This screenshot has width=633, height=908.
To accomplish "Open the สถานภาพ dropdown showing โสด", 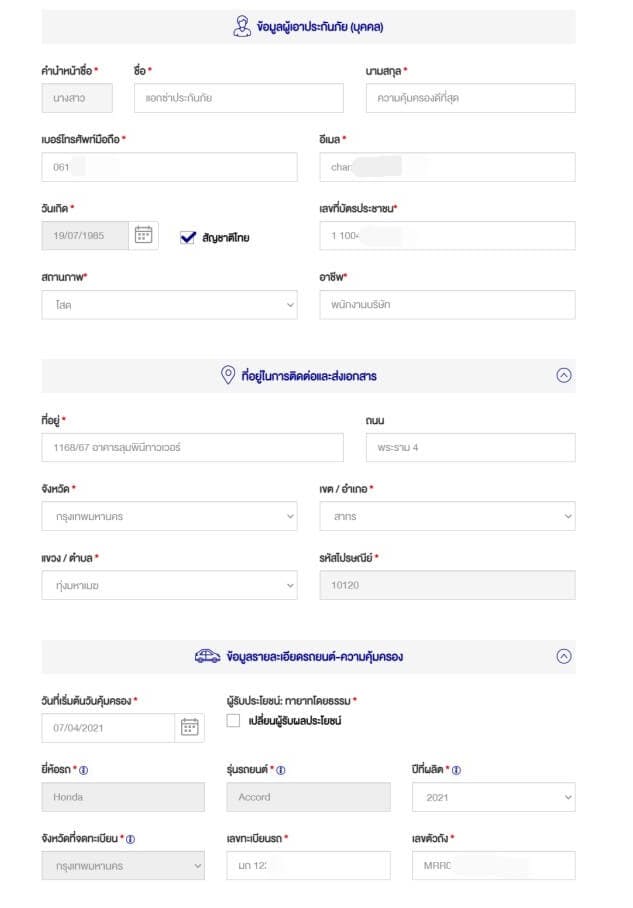I will 169,305.
